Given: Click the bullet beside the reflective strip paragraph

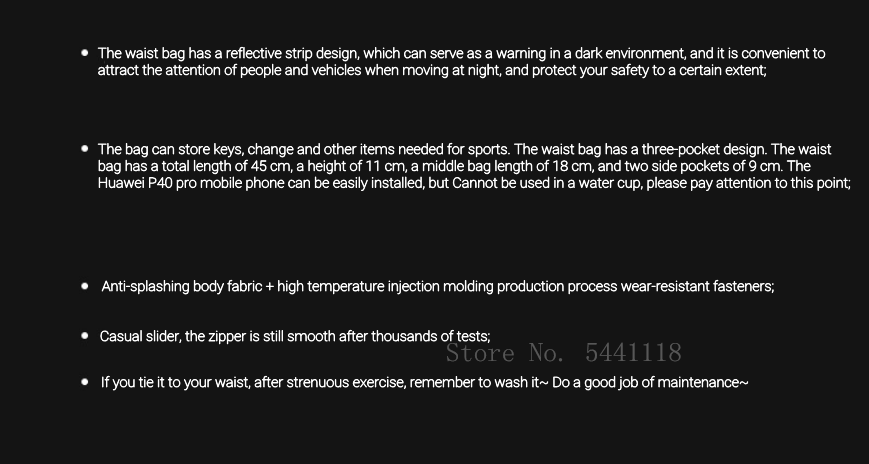Looking at the screenshot, I should click(x=85, y=53).
